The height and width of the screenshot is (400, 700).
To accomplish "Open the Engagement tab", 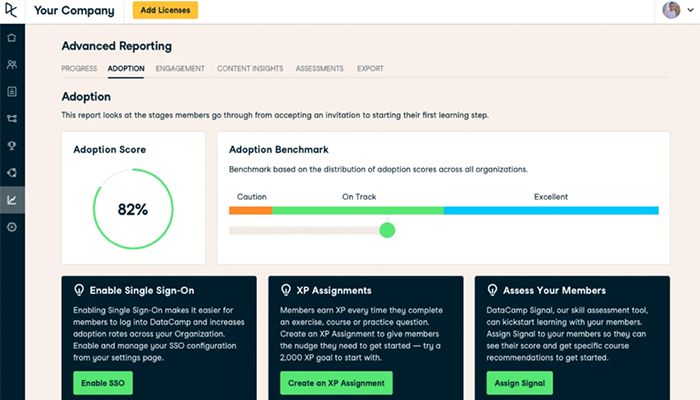I will click(180, 68).
